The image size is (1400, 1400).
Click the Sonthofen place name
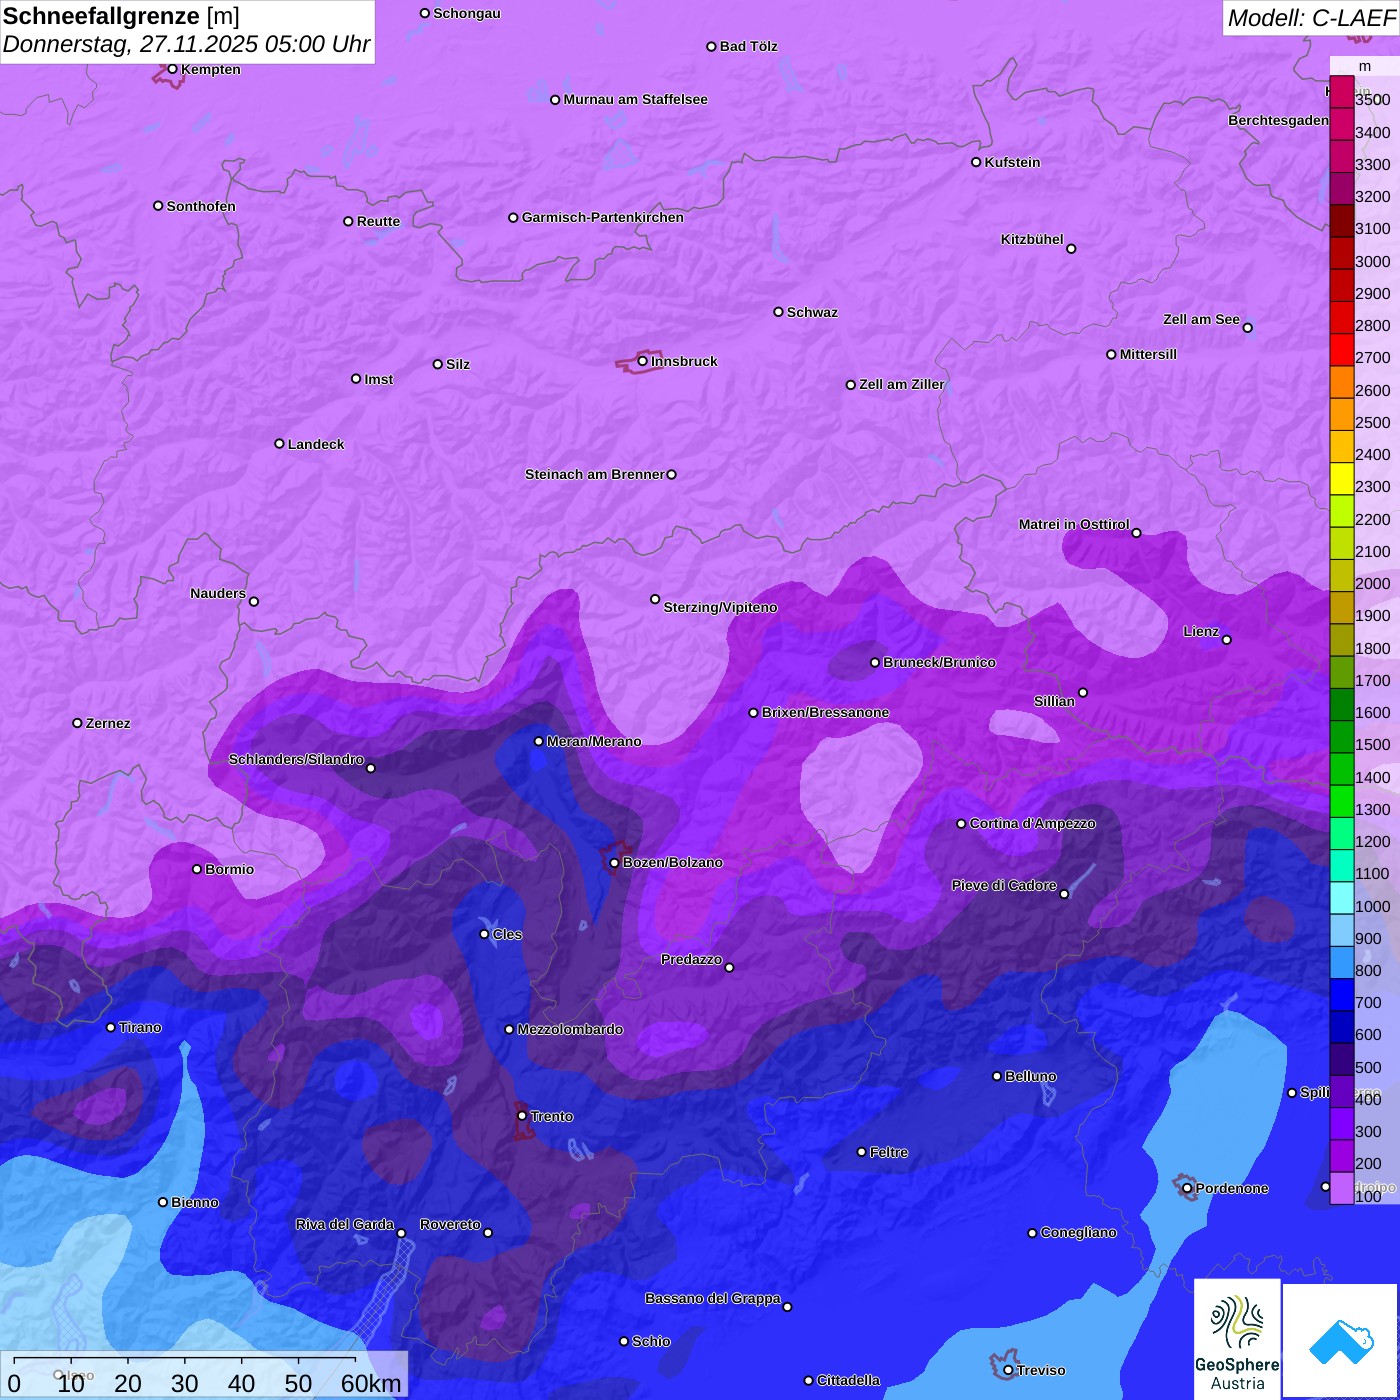point(201,206)
